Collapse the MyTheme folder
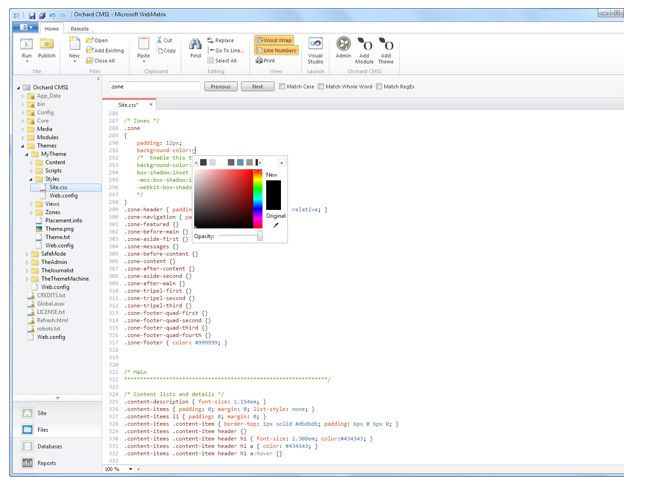This screenshot has width=646, height=486. click(27, 154)
